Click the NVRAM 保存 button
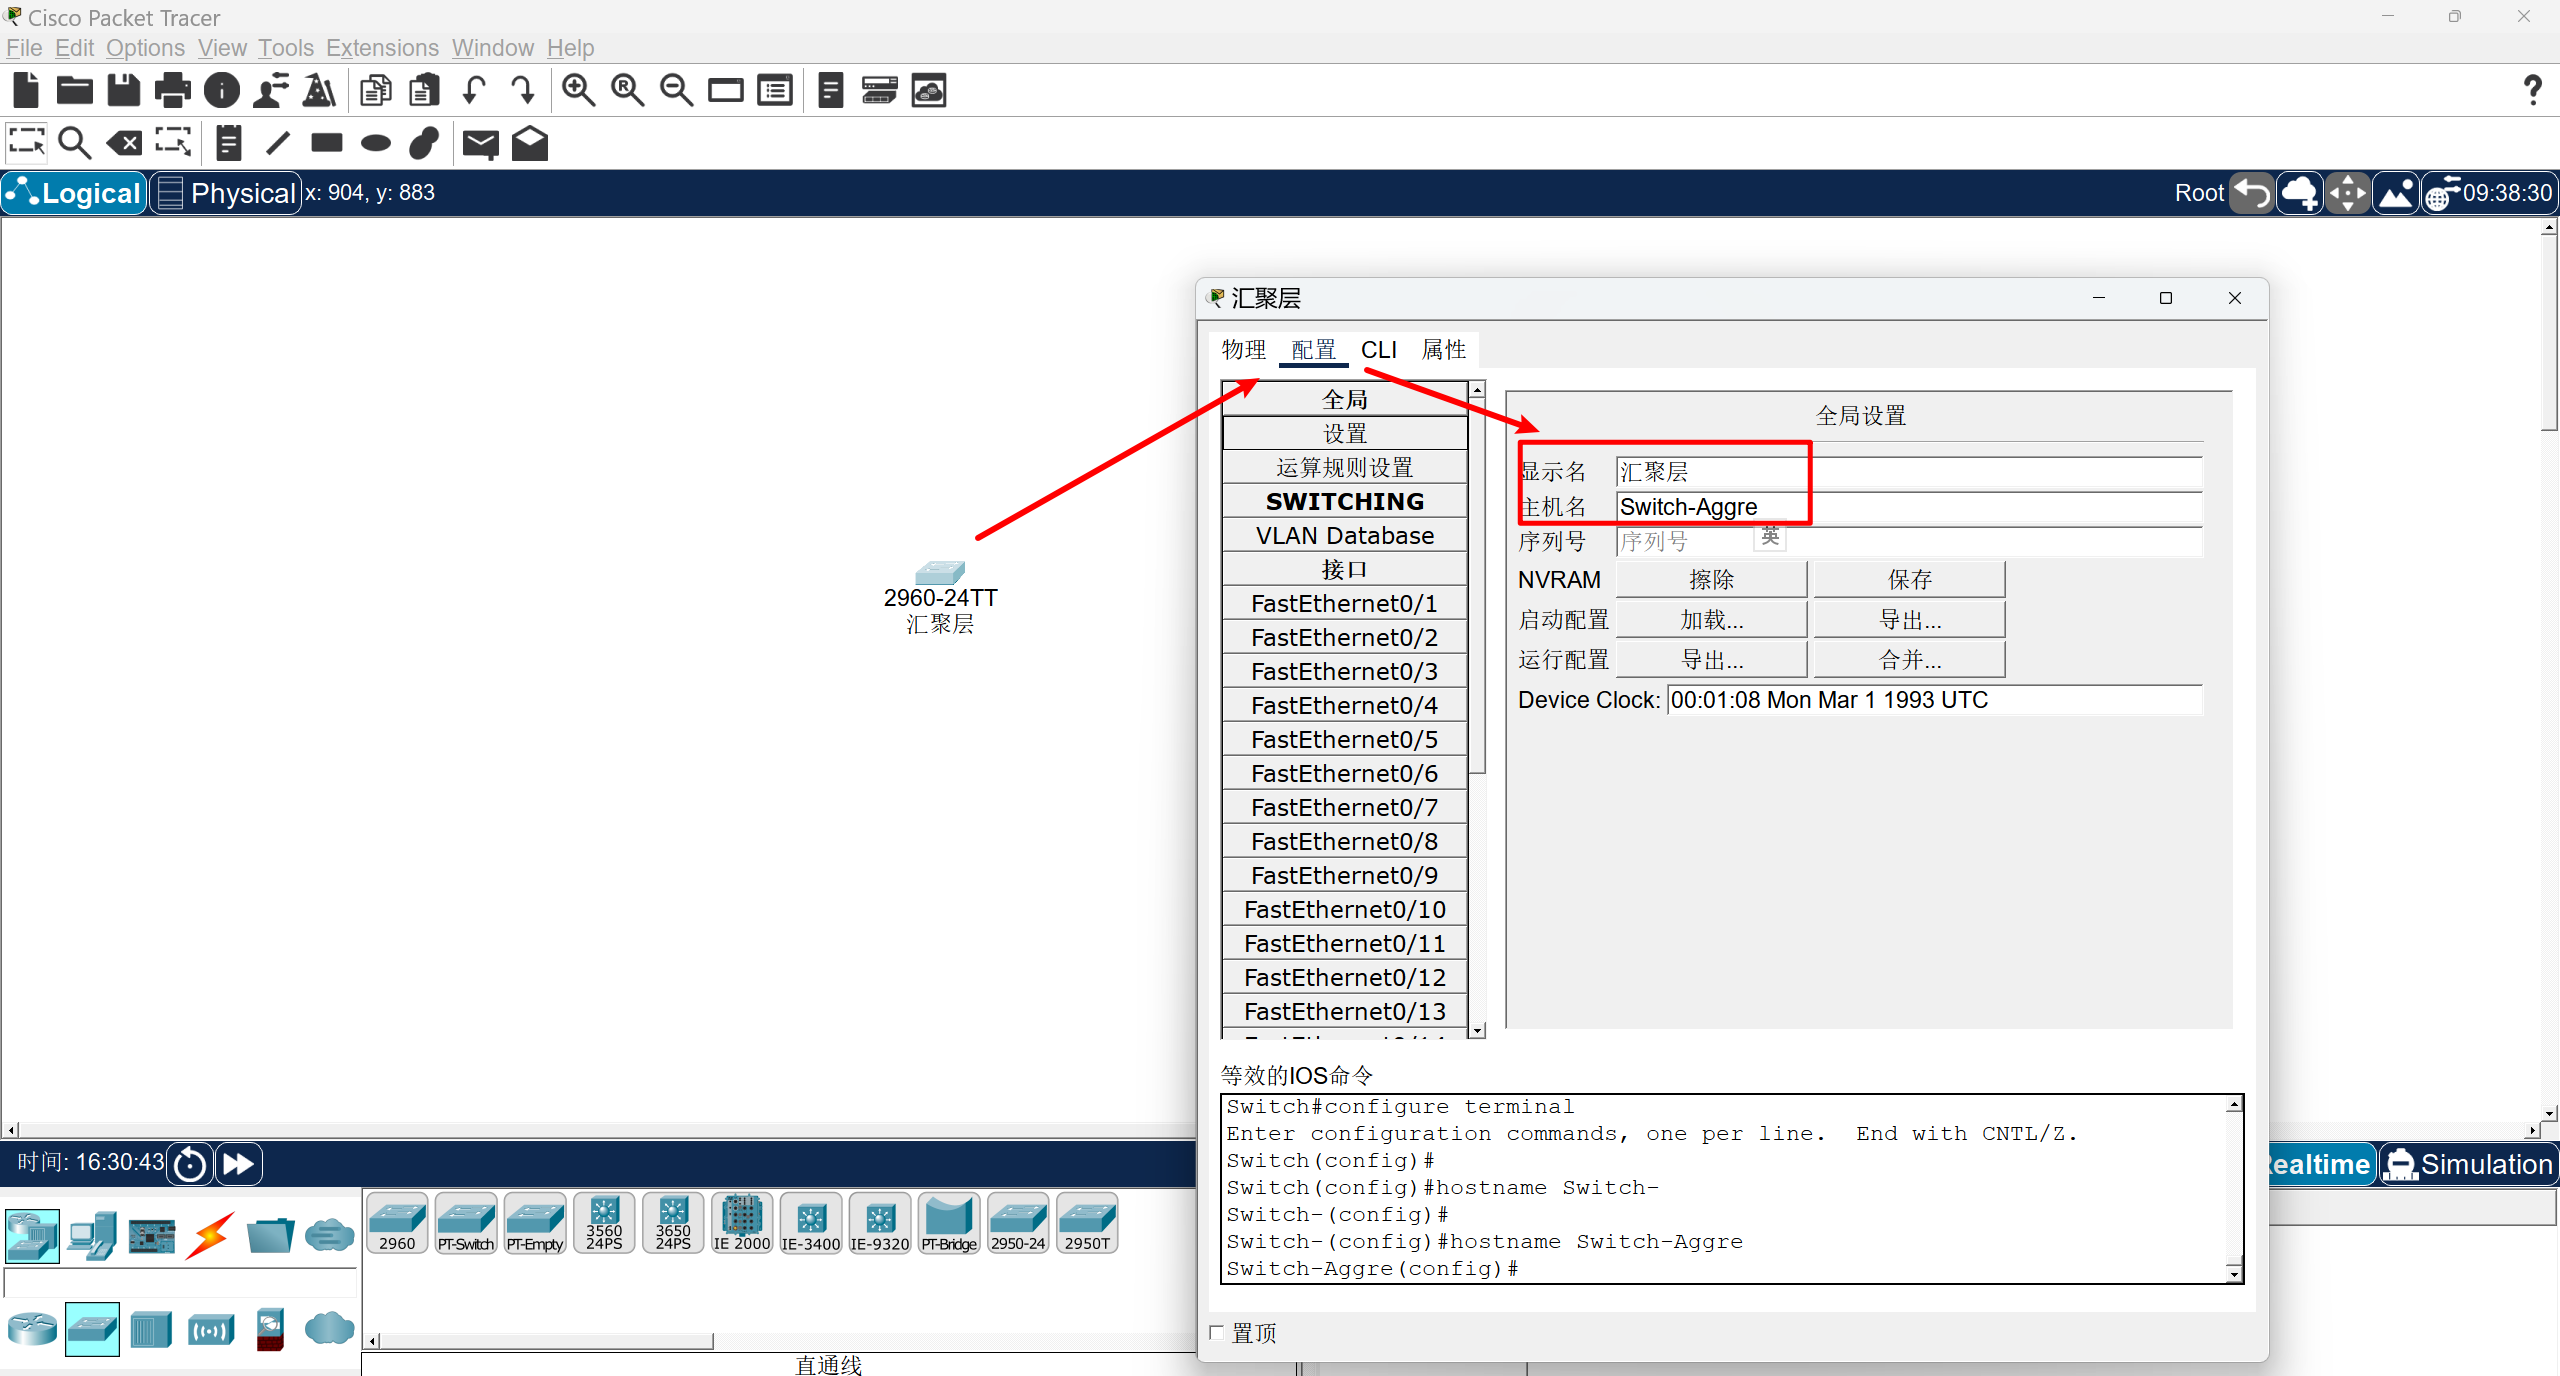This screenshot has height=1376, width=2560. click(x=1909, y=580)
